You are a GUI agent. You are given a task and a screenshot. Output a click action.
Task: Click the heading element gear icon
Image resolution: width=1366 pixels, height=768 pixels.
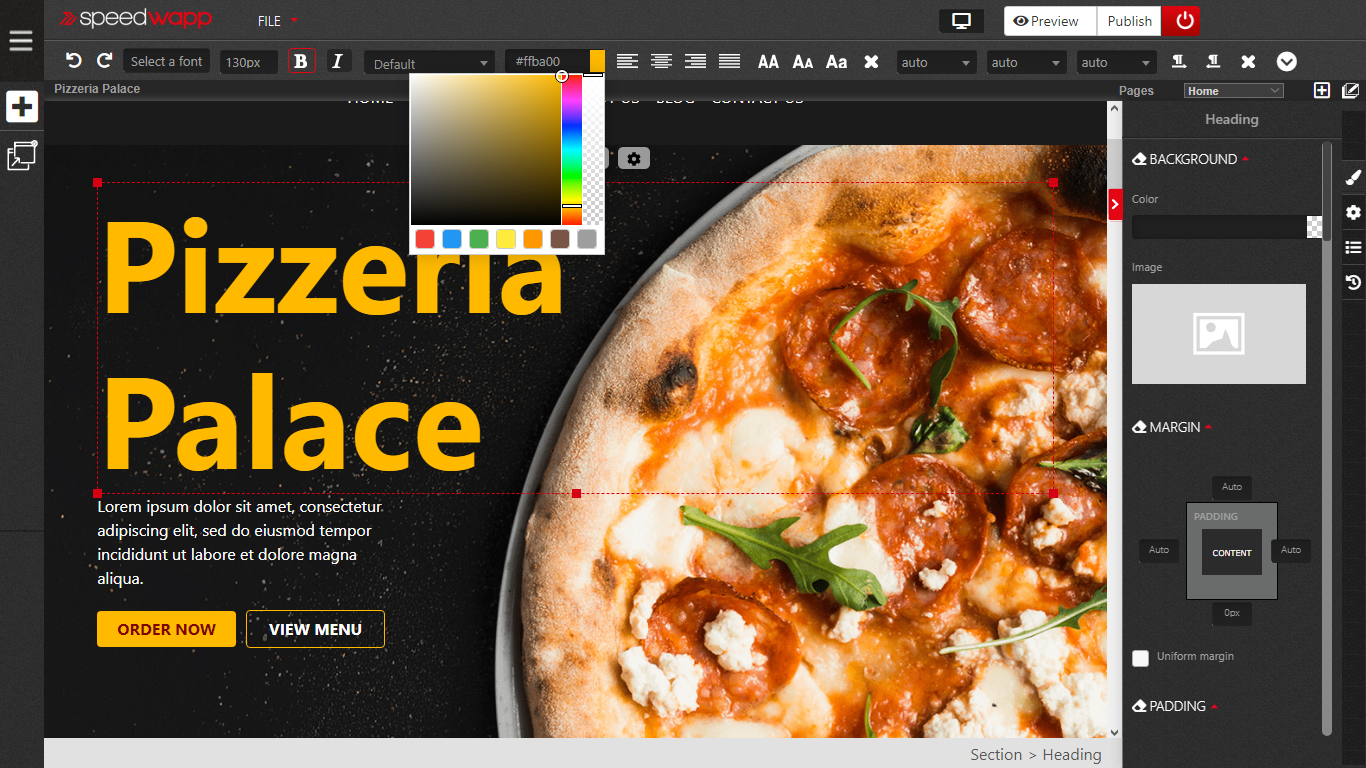pos(634,158)
